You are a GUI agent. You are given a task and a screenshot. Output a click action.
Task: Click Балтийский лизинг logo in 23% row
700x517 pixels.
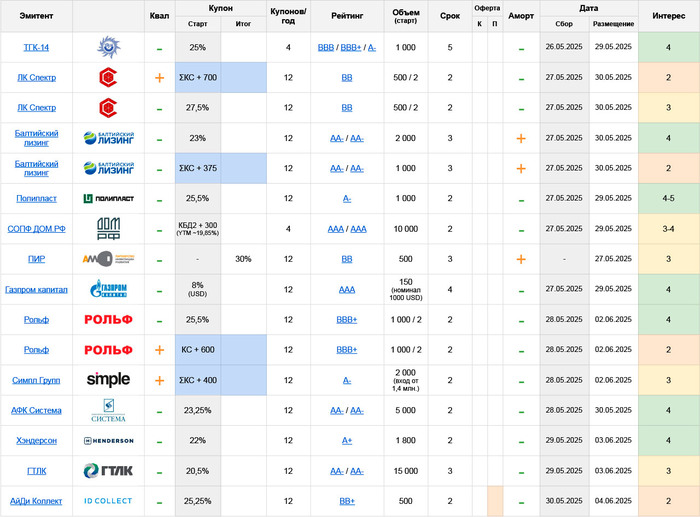(108, 138)
